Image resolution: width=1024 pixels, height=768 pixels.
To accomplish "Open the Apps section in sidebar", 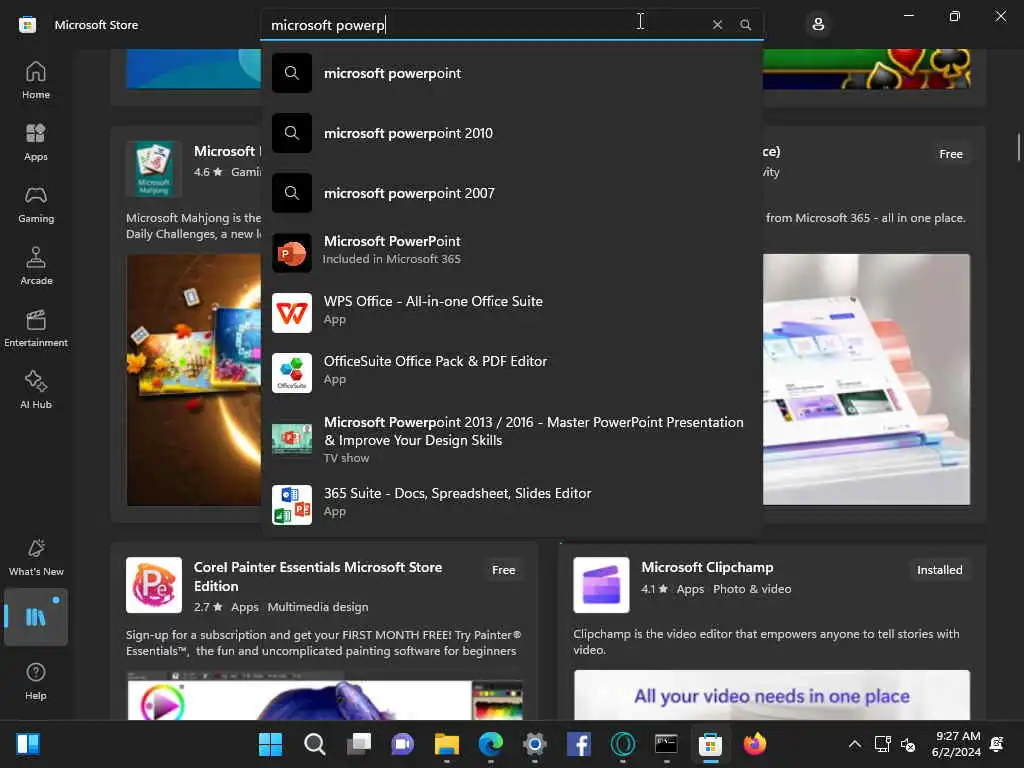I will [36, 142].
